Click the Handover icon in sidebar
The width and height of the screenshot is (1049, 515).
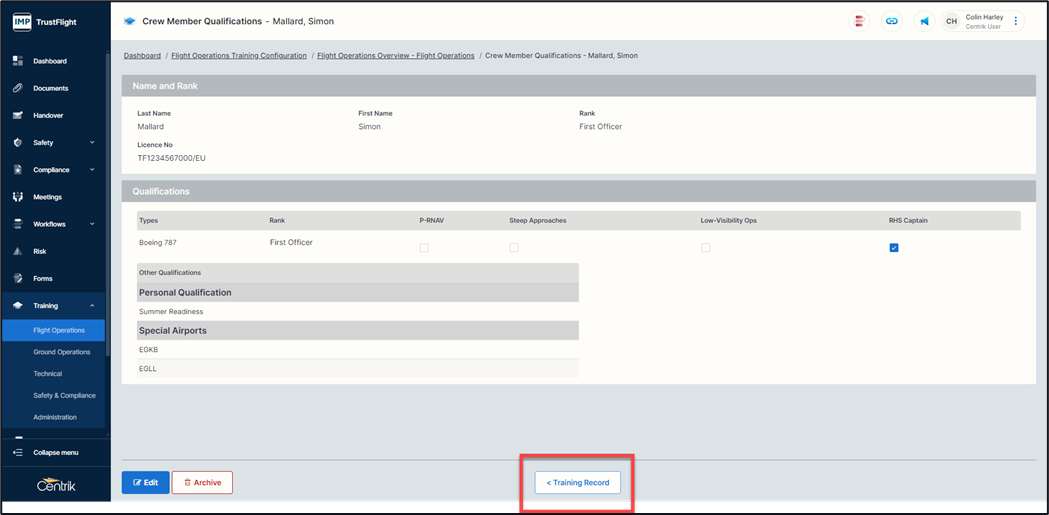[18, 115]
